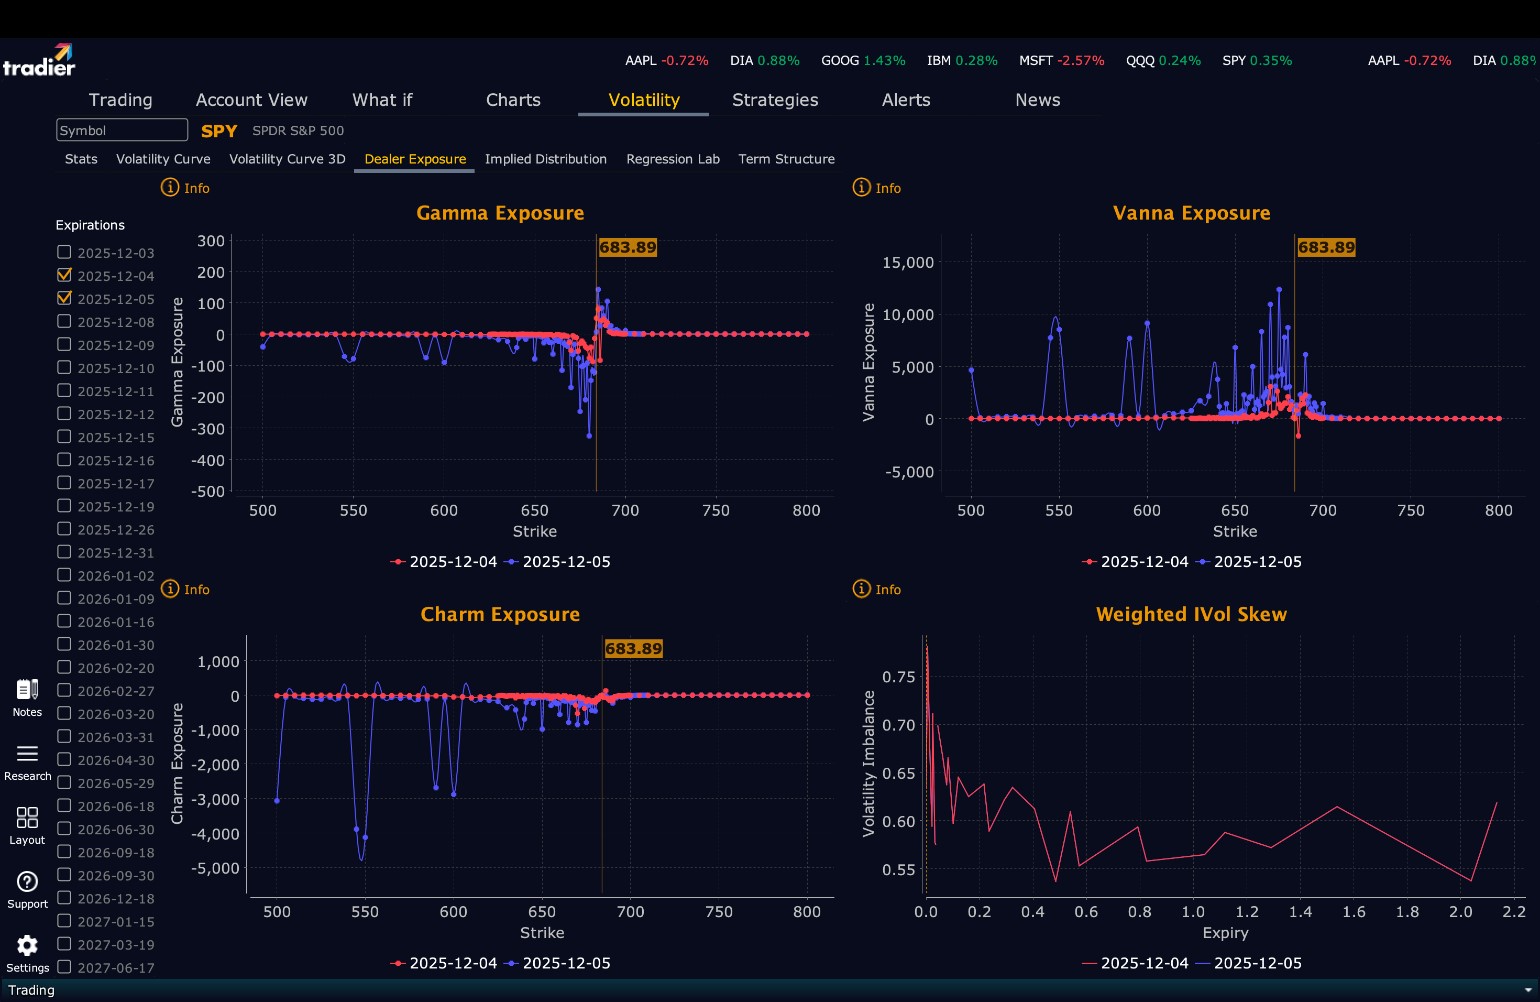Screen dimensions: 1540x1002
Task: Click the 683.89 price marker on Vanna chart
Action: 1326,248
